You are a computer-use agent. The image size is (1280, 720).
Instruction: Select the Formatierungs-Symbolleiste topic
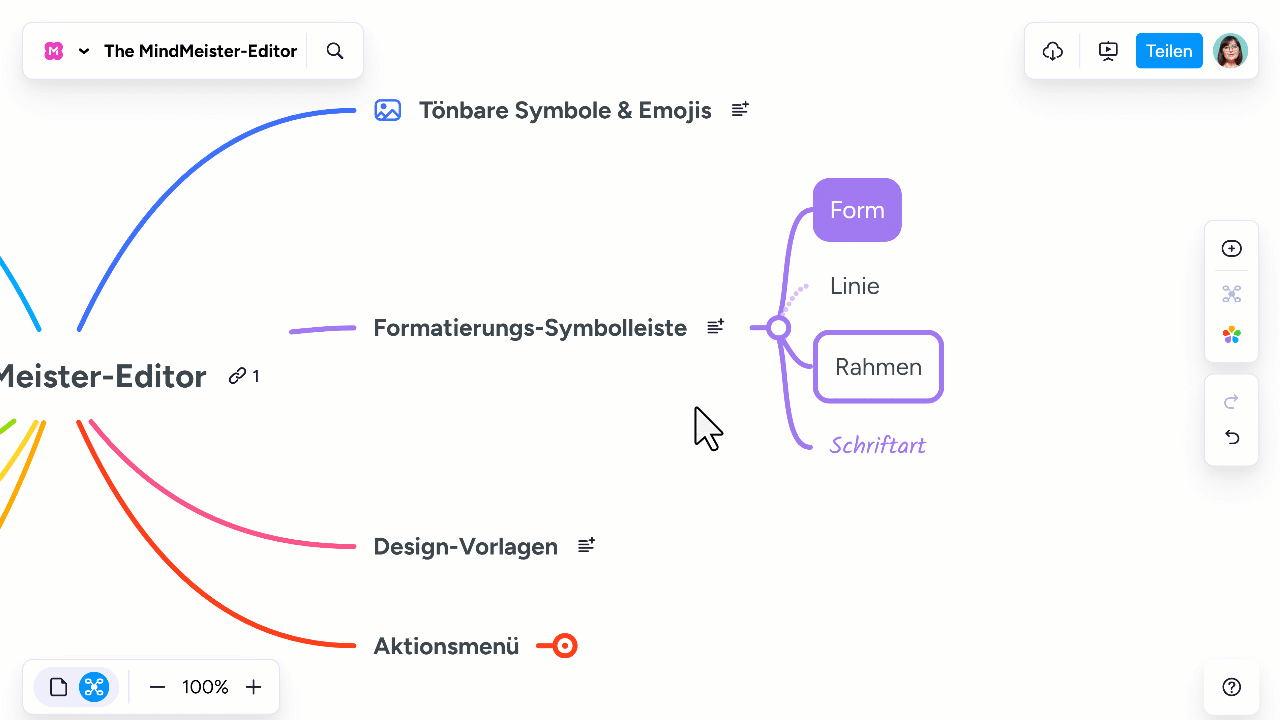[530, 328]
